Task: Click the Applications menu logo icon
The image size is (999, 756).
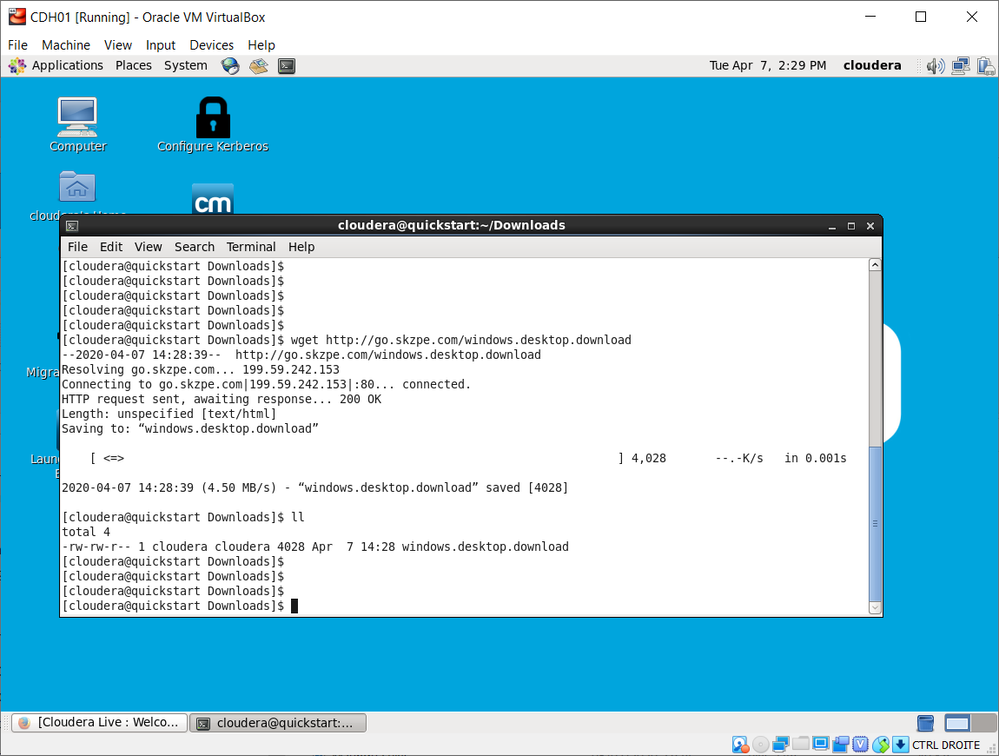Action: pyautogui.click(x=17, y=66)
